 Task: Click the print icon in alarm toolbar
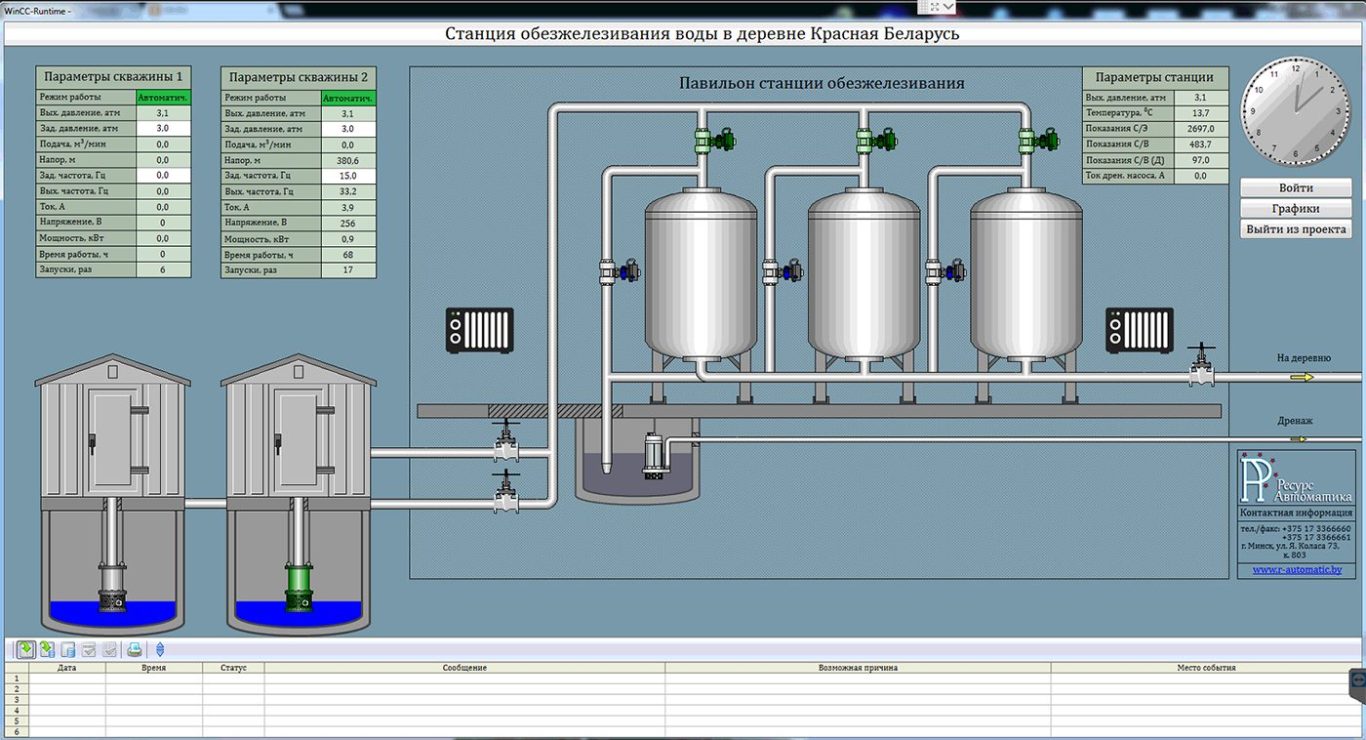[134, 650]
